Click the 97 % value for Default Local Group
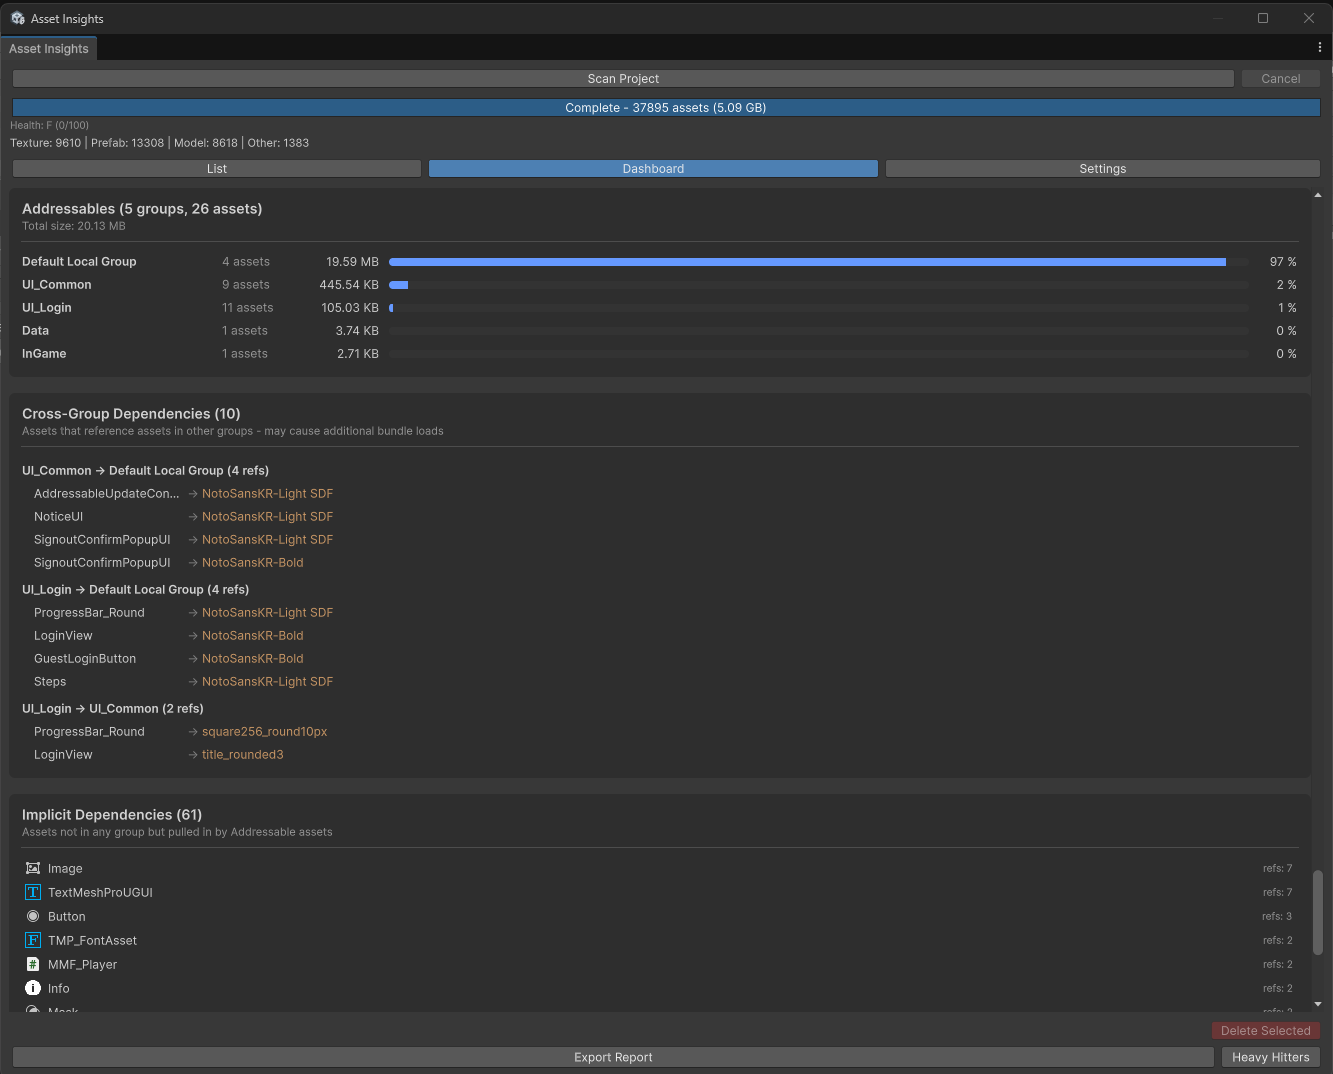This screenshot has height=1074, width=1333. click(1283, 262)
